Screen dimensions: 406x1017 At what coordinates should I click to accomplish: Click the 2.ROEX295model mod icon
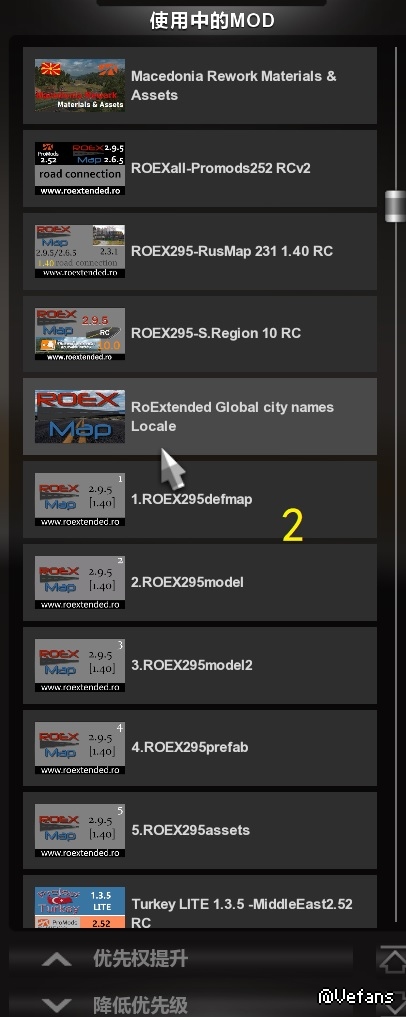pyautogui.click(x=80, y=582)
